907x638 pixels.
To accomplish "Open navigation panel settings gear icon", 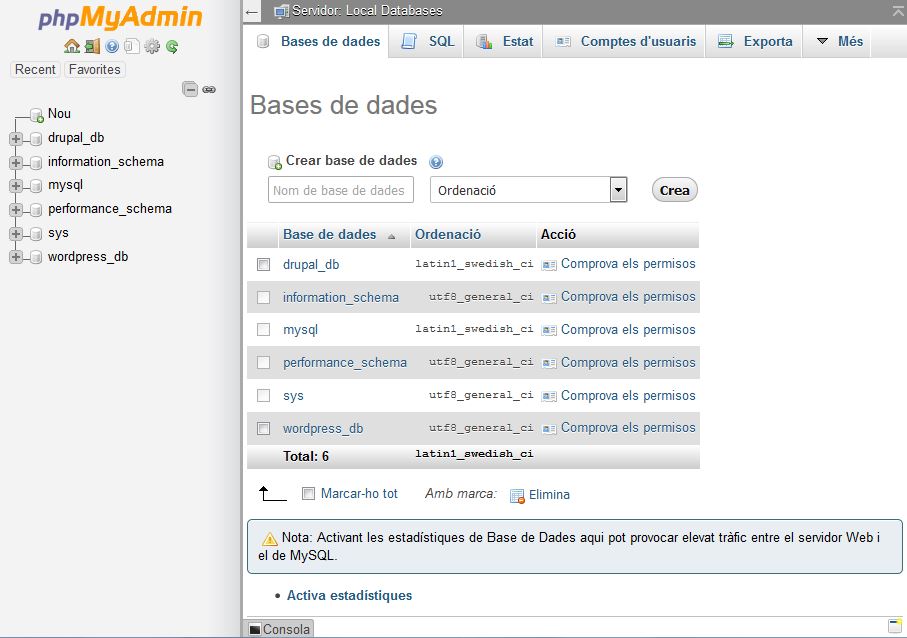I will [x=152, y=46].
